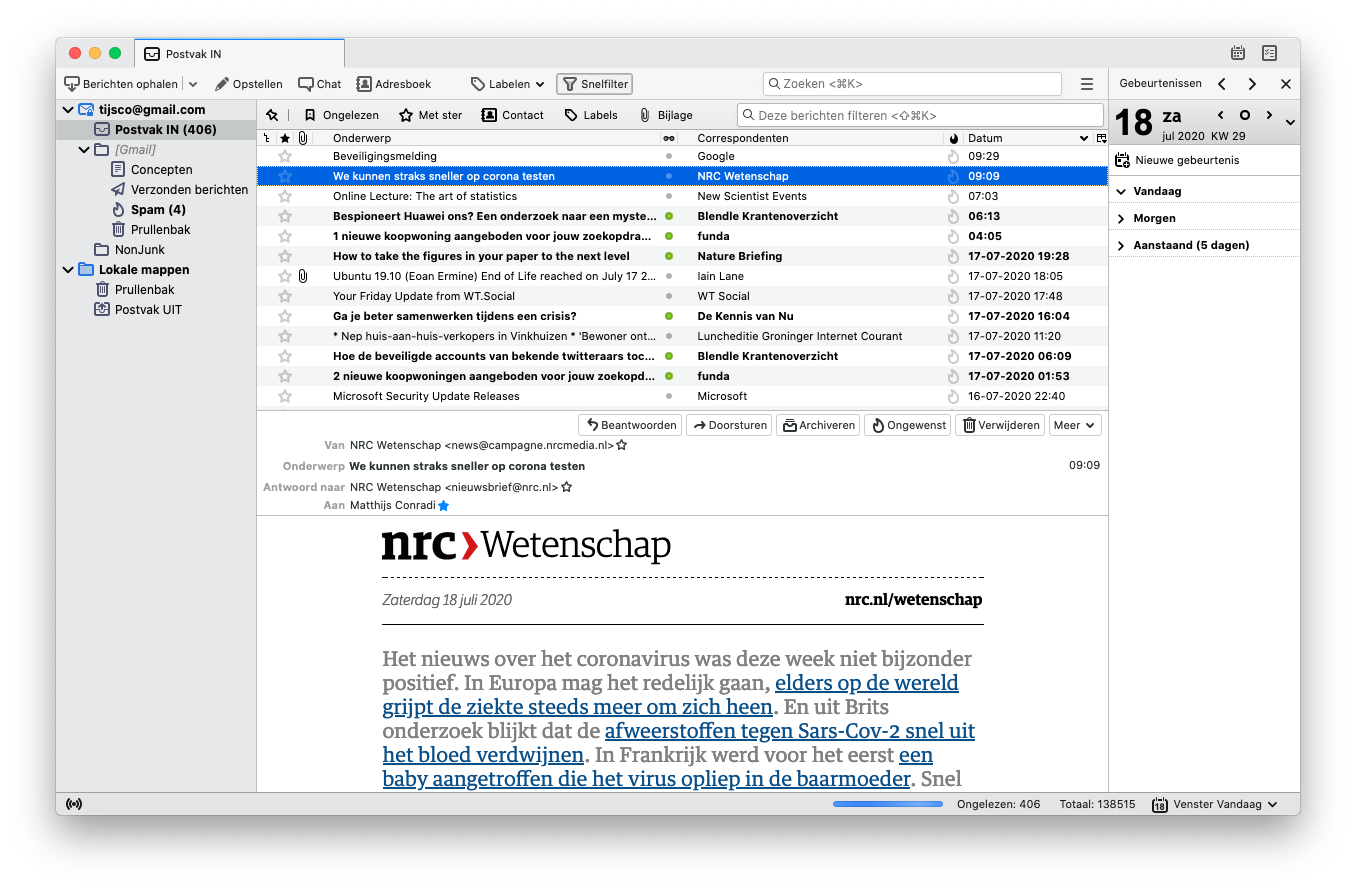
Task: Click the Opstellen compose pencil icon
Action: click(x=222, y=84)
